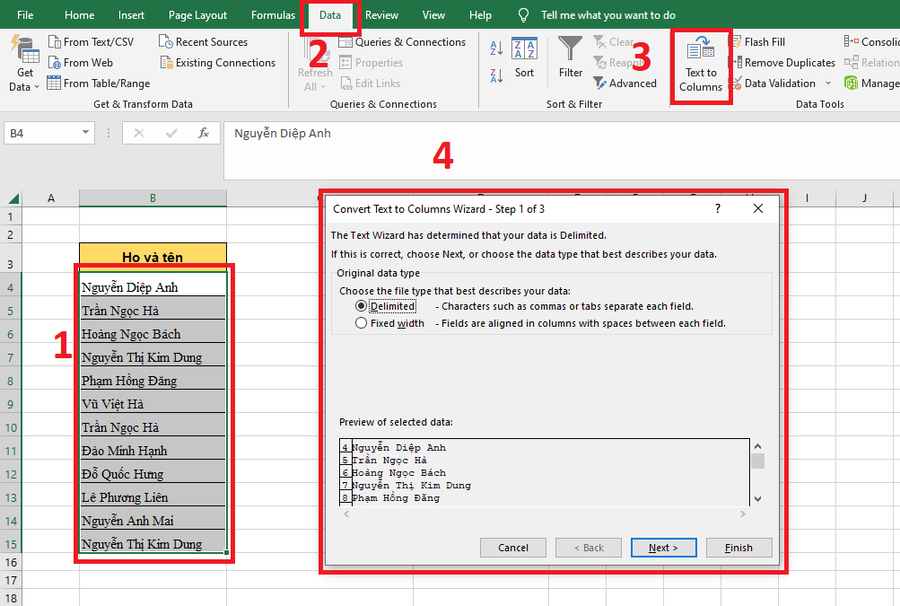Switch to the Formulas tab

tap(273, 15)
